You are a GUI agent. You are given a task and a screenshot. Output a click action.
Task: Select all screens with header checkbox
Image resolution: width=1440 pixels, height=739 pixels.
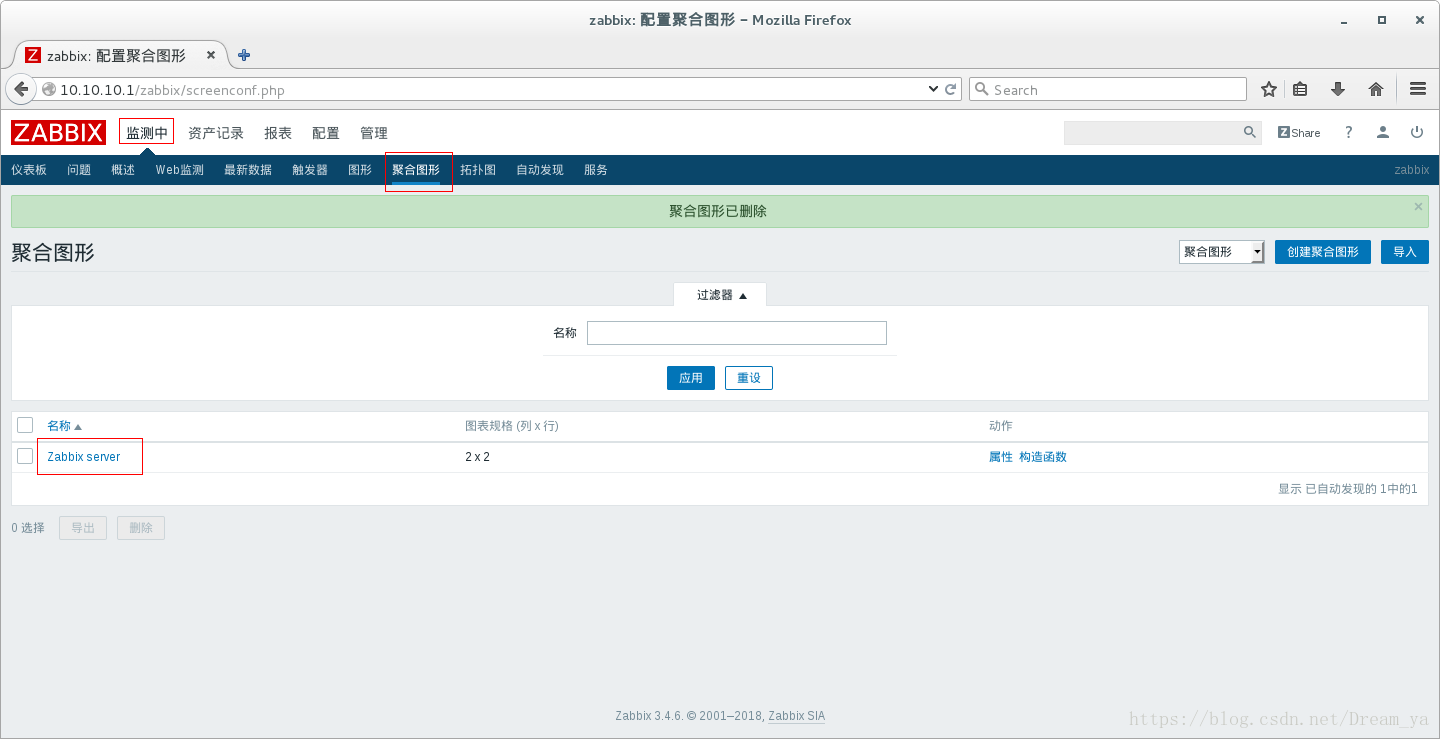[25, 425]
